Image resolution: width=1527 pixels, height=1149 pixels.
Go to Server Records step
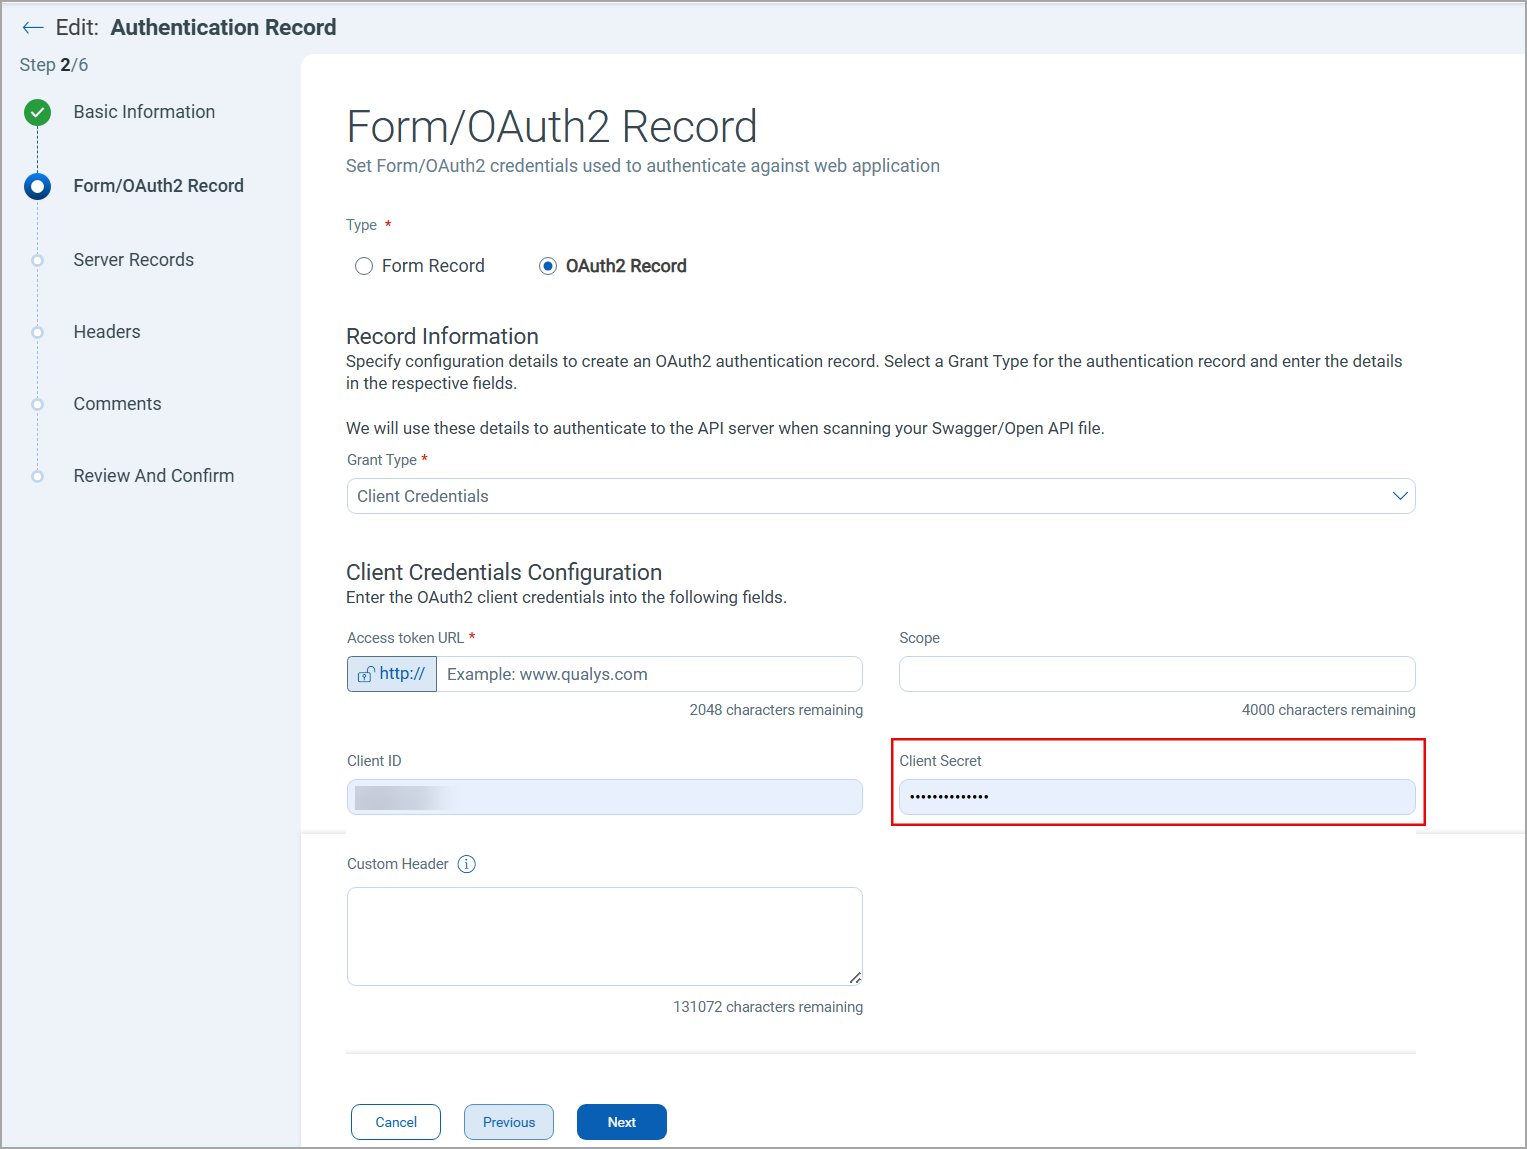[x=133, y=260]
